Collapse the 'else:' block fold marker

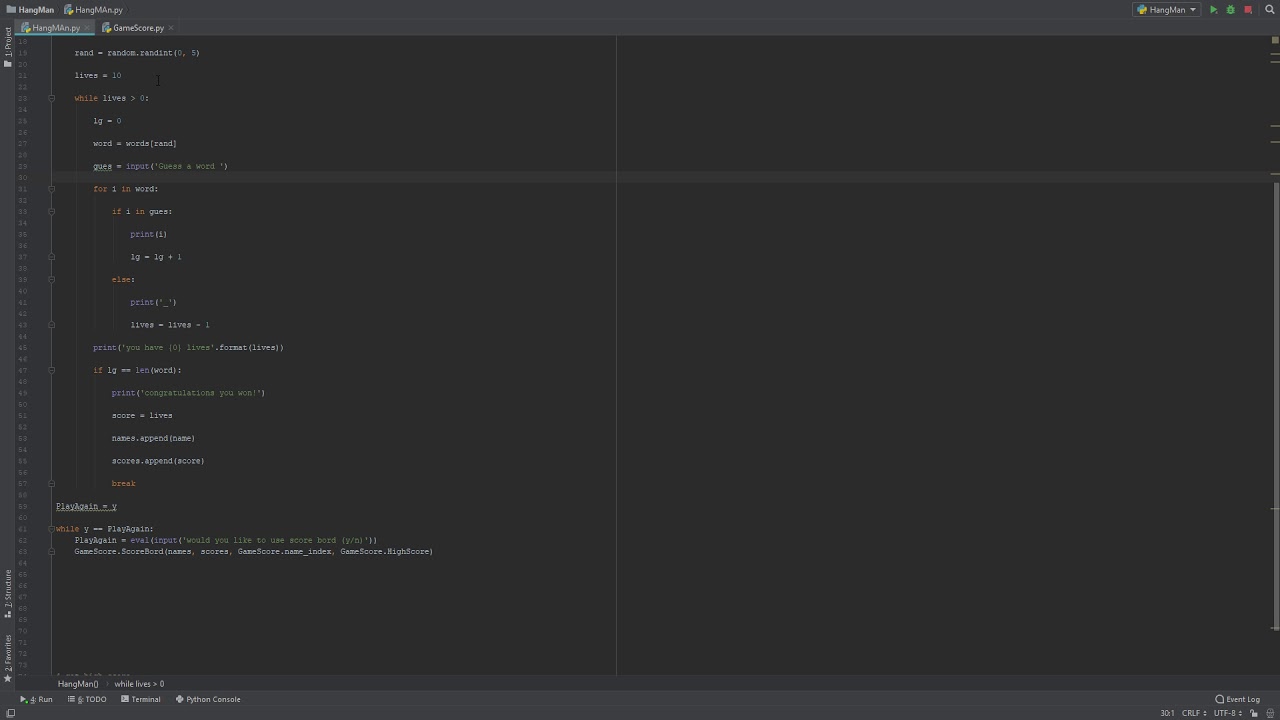[x=51, y=279]
